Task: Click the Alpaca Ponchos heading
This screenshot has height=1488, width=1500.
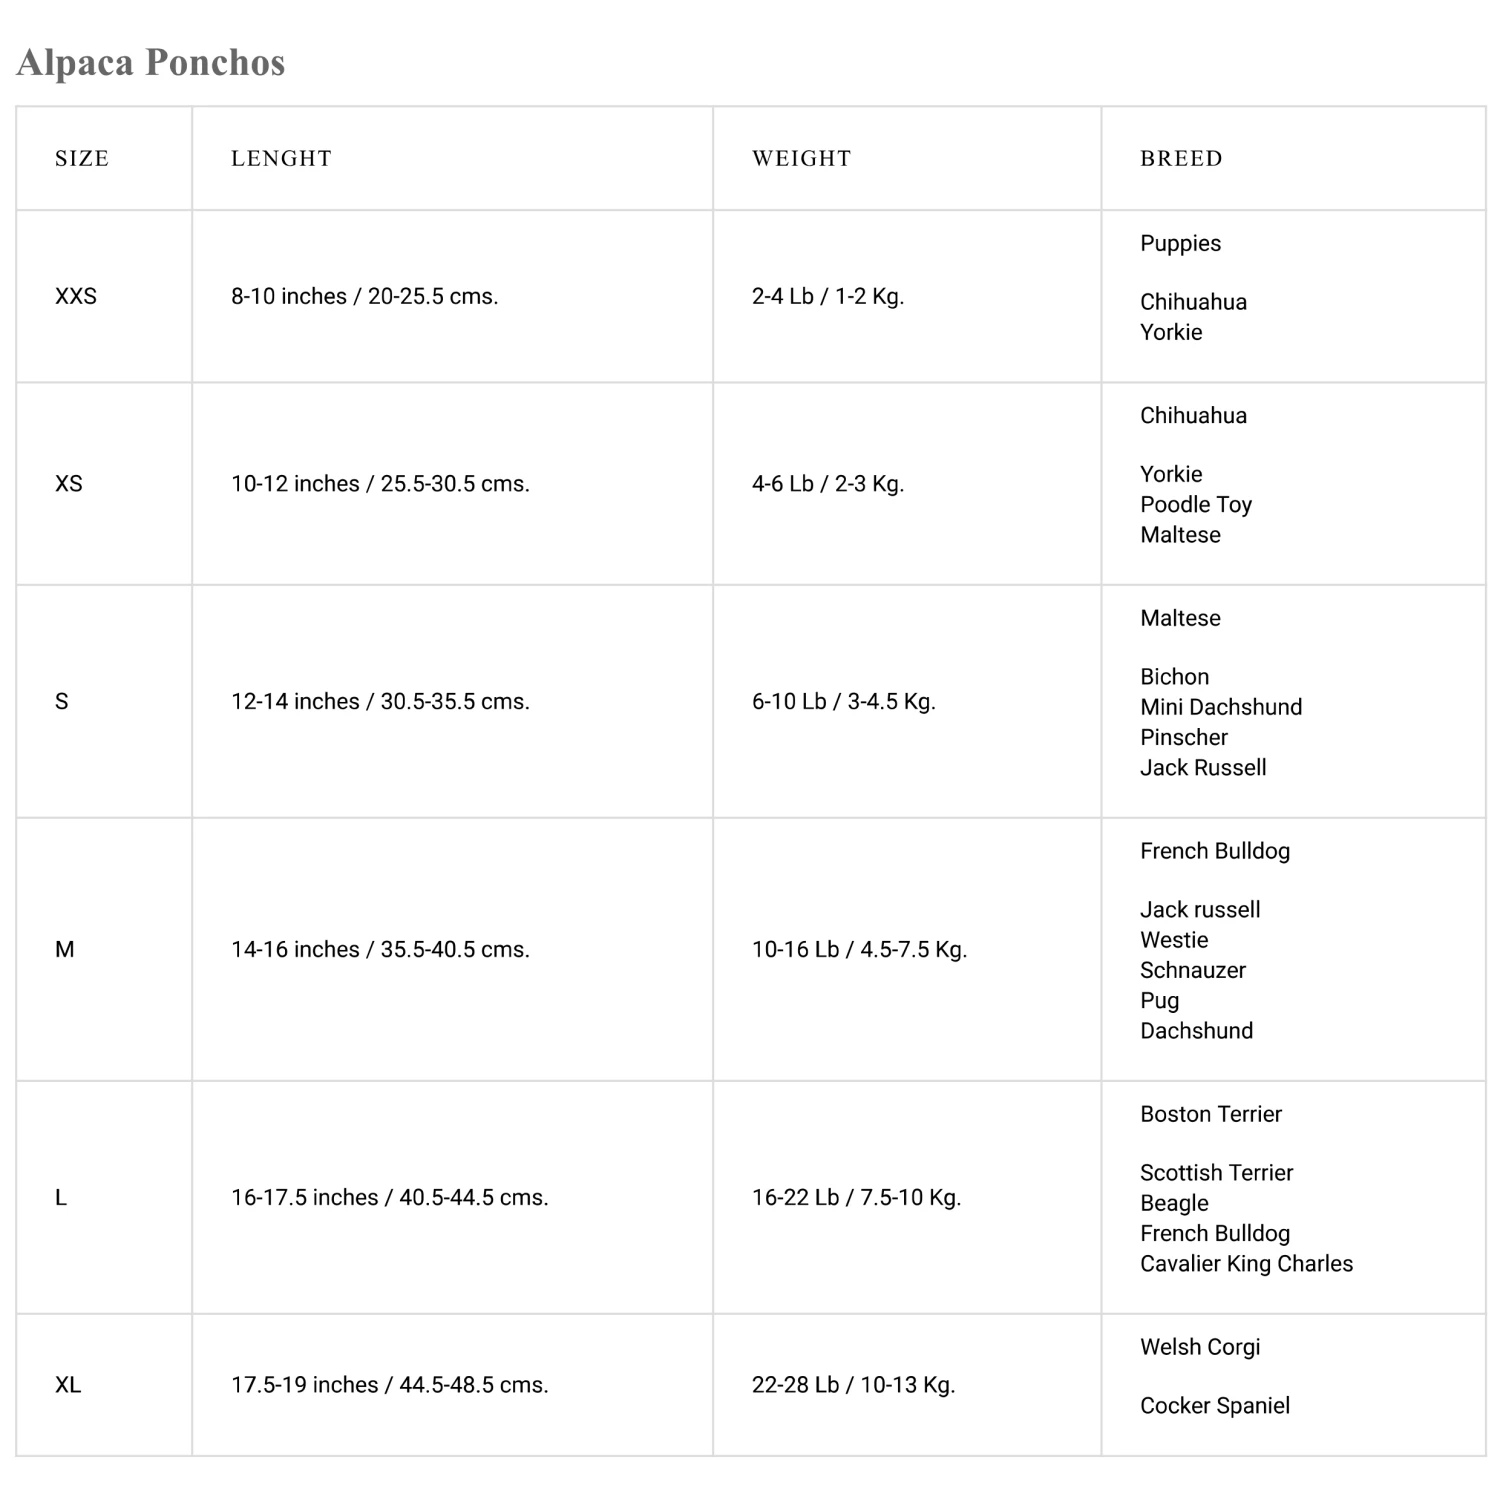Action: [x=151, y=62]
